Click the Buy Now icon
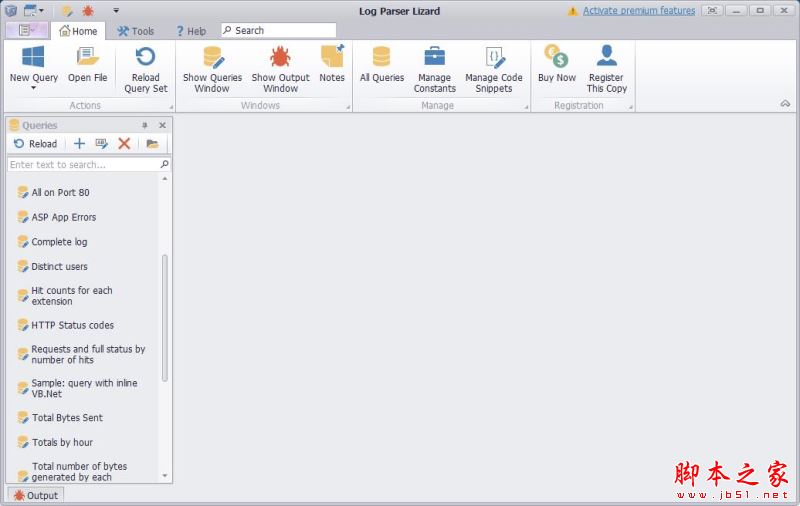The width and height of the screenshot is (800, 506). pos(556,56)
